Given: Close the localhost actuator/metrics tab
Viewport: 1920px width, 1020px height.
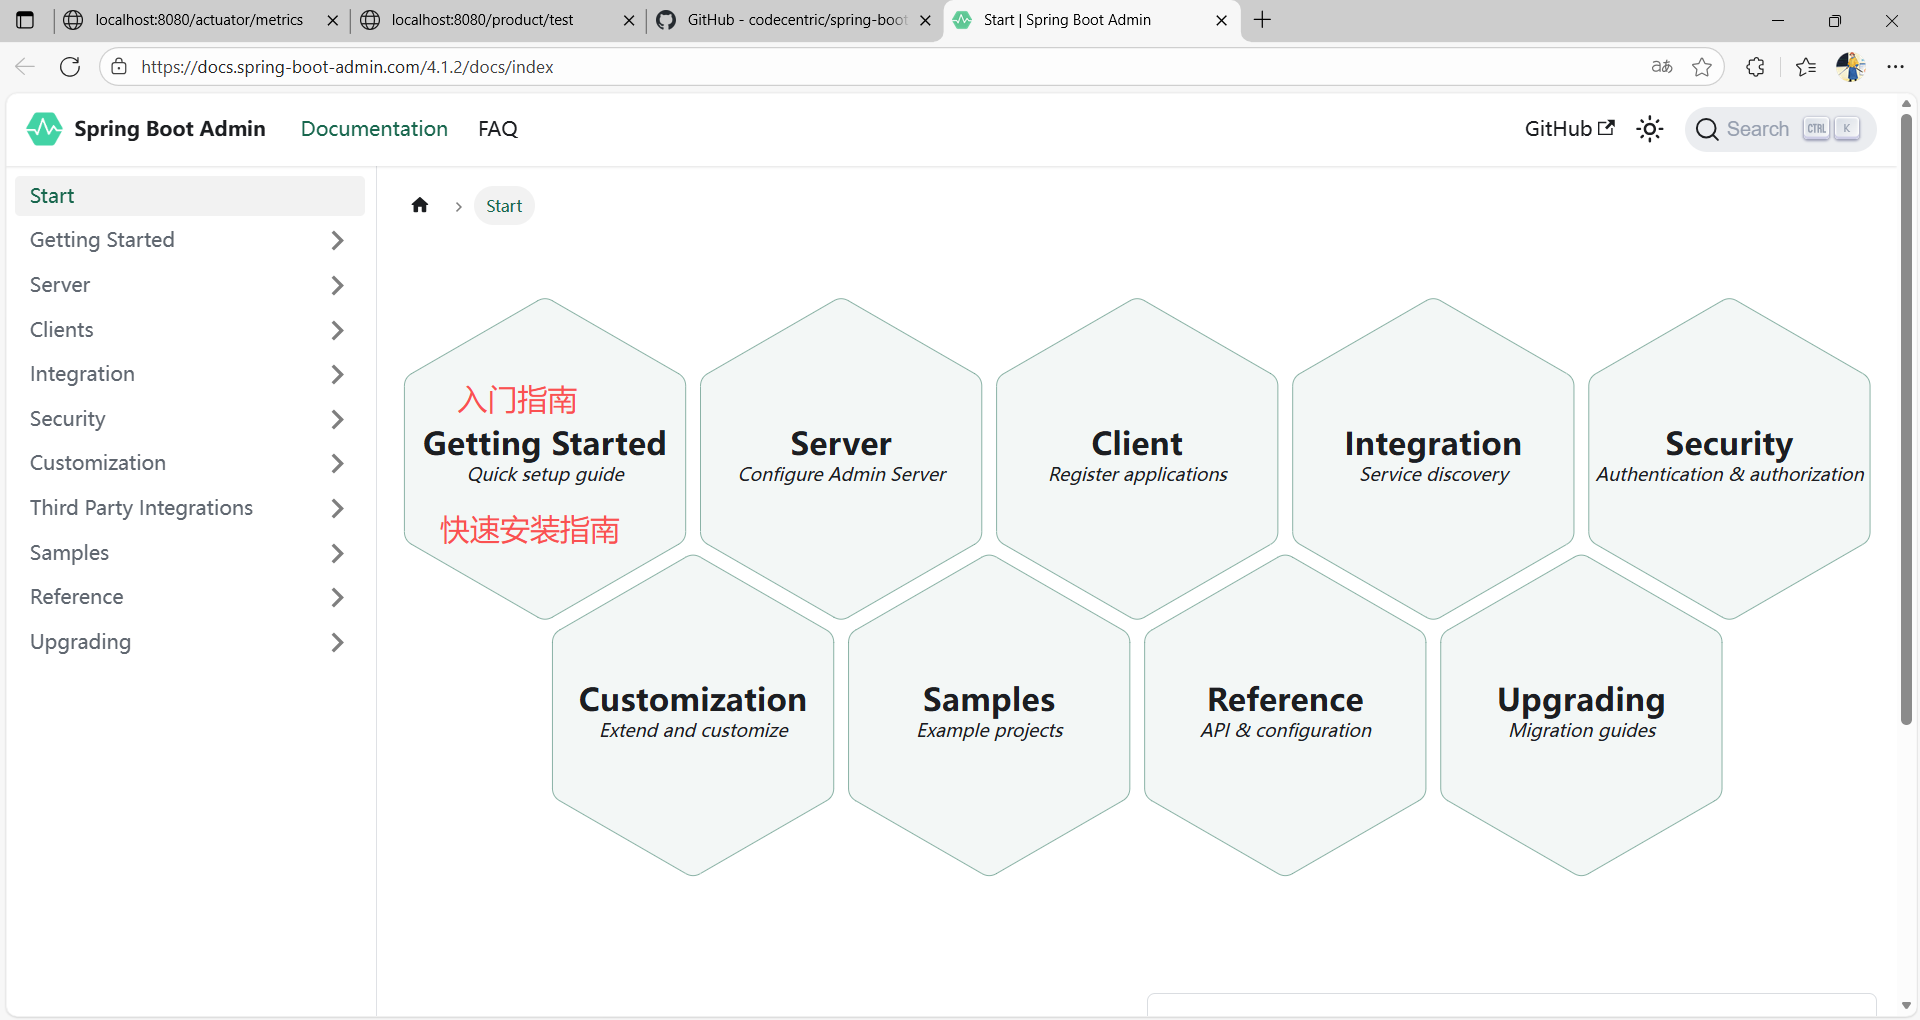Looking at the screenshot, I should pyautogui.click(x=332, y=20).
